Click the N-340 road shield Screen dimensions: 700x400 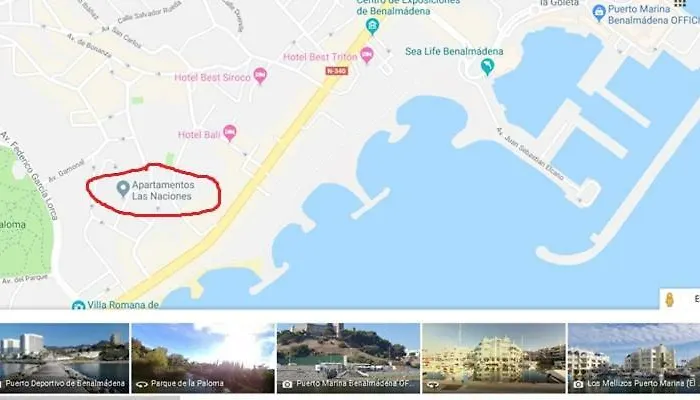point(337,71)
